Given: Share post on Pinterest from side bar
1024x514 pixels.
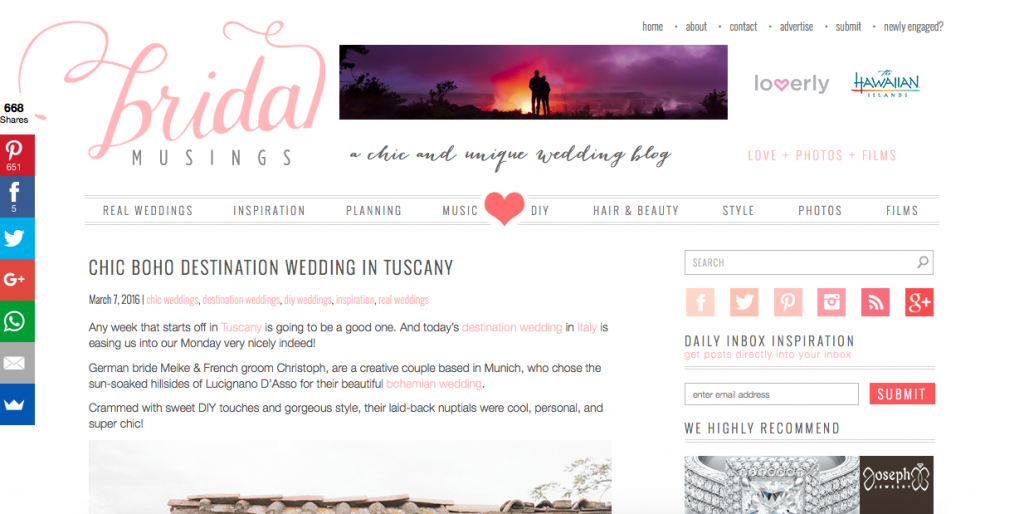Looking at the screenshot, I should click(x=17, y=155).
